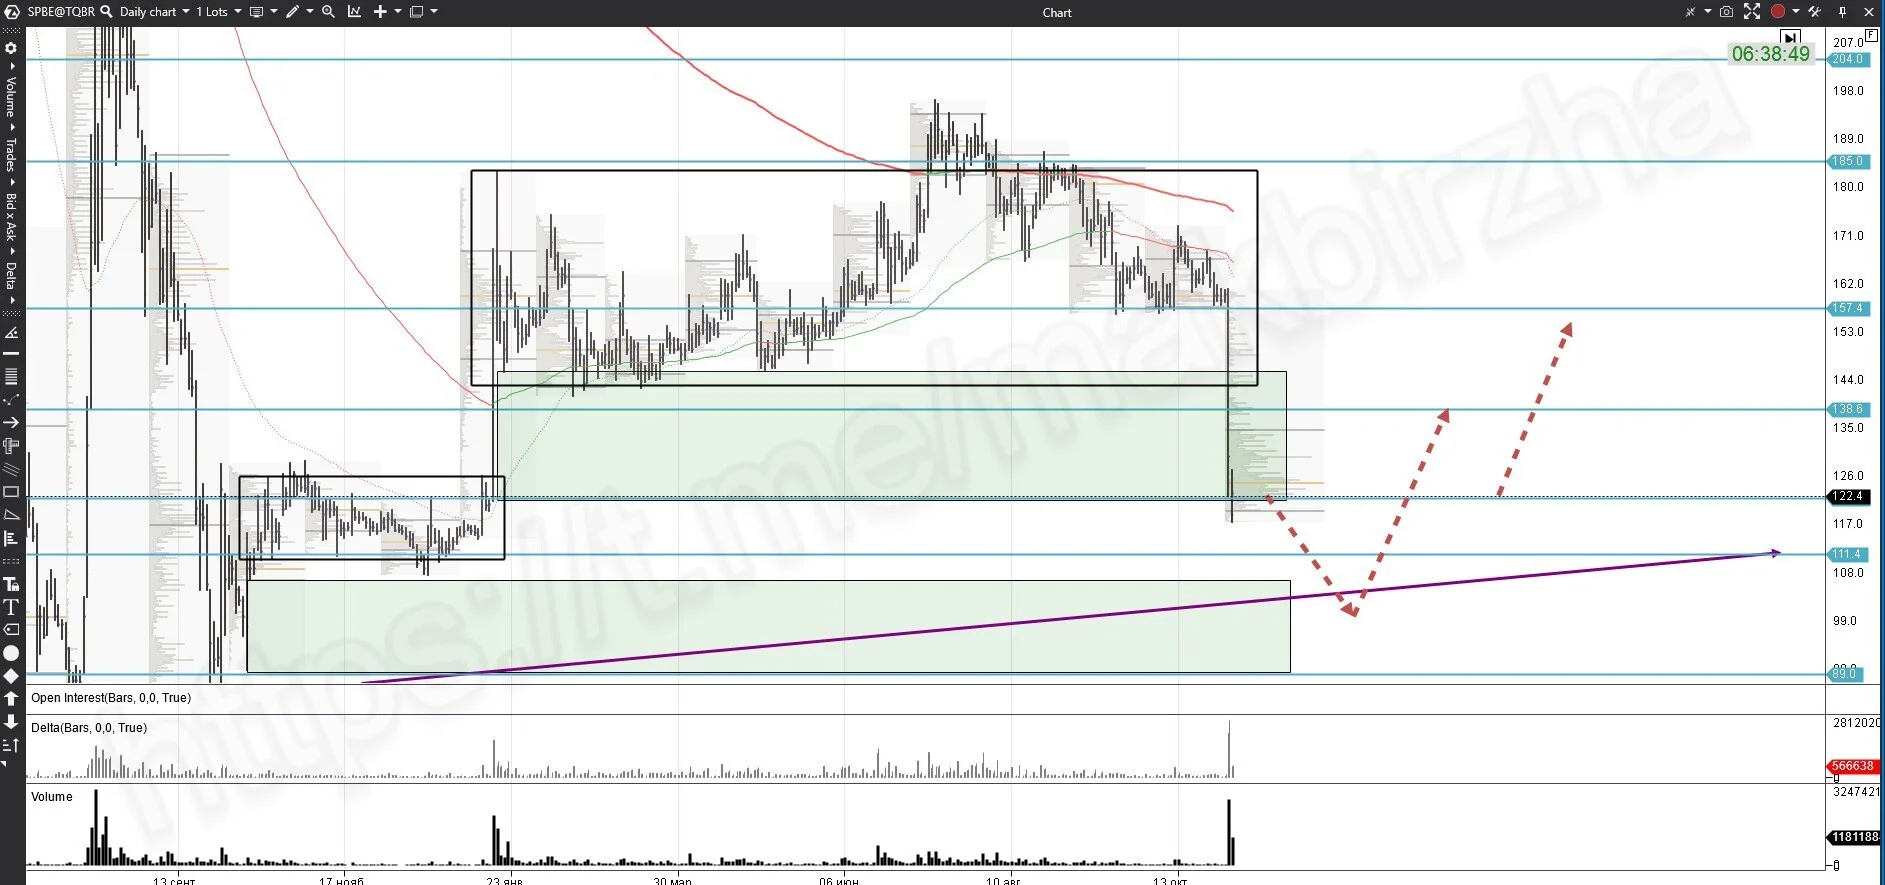The image size is (1885, 885).
Task: Click the skip-to-latest-bar button
Action: coord(1790,38)
